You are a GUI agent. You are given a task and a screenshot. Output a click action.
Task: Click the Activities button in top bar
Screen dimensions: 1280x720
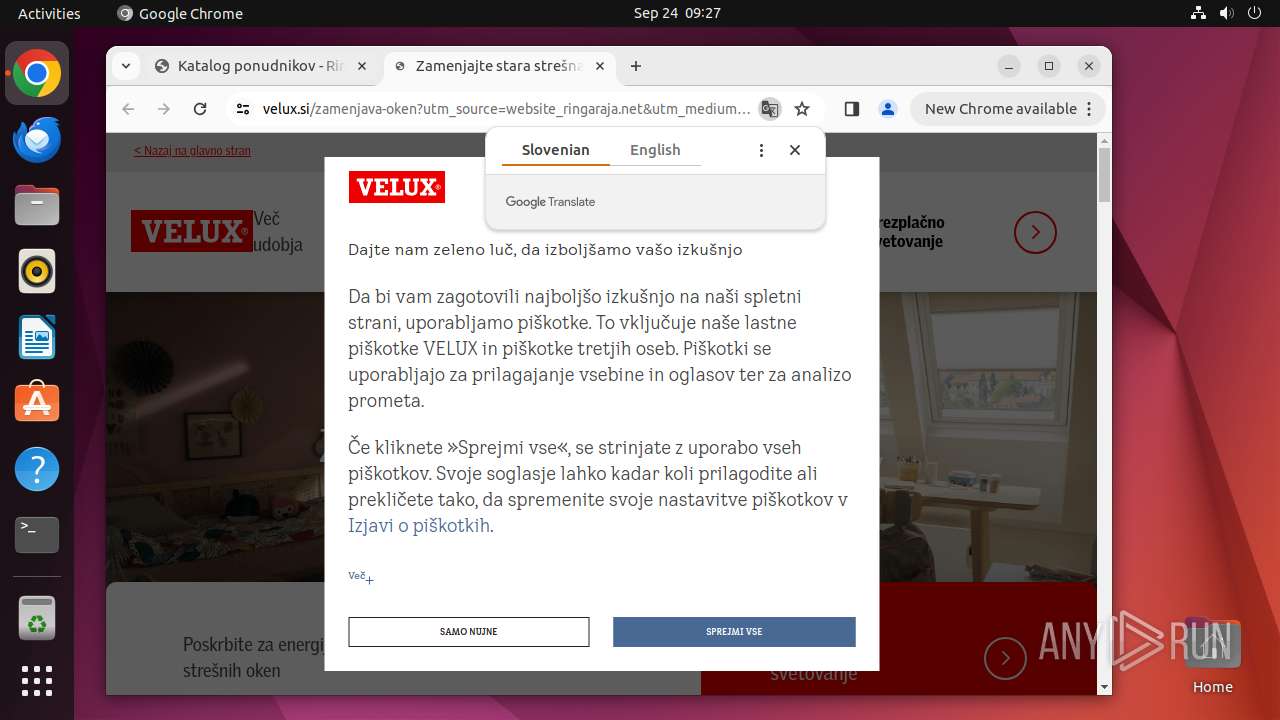coord(49,13)
